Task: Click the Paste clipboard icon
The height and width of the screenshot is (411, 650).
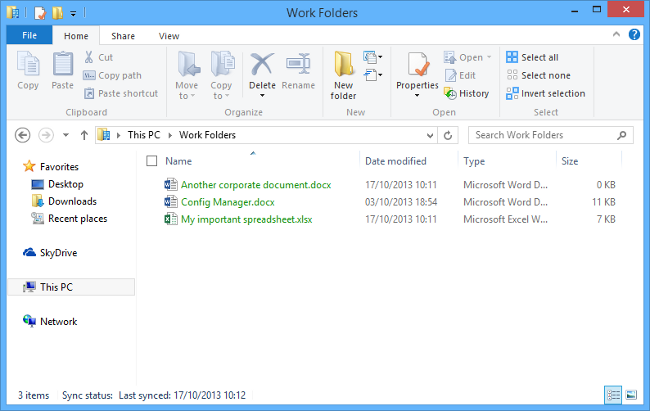Action: pos(63,64)
